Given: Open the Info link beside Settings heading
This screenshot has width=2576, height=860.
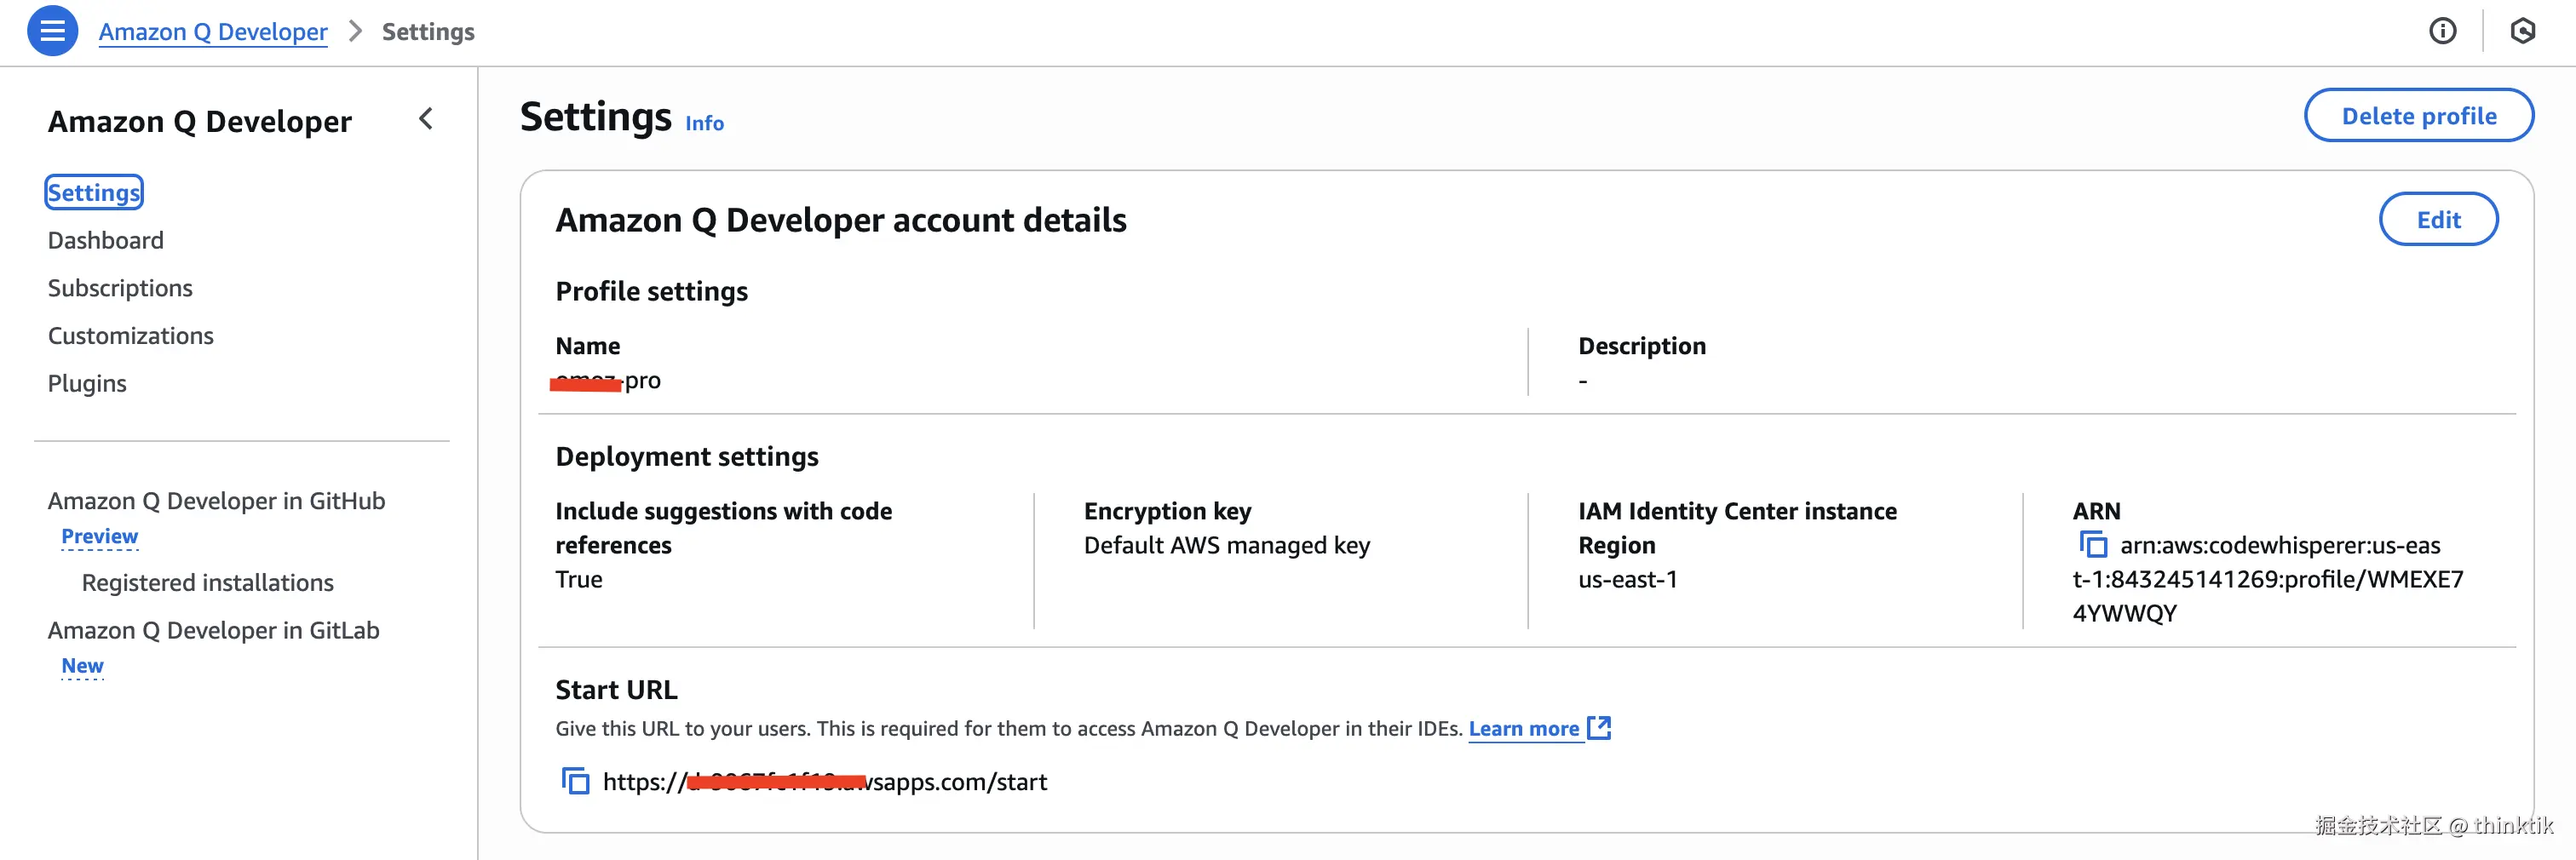Looking at the screenshot, I should [x=704, y=123].
